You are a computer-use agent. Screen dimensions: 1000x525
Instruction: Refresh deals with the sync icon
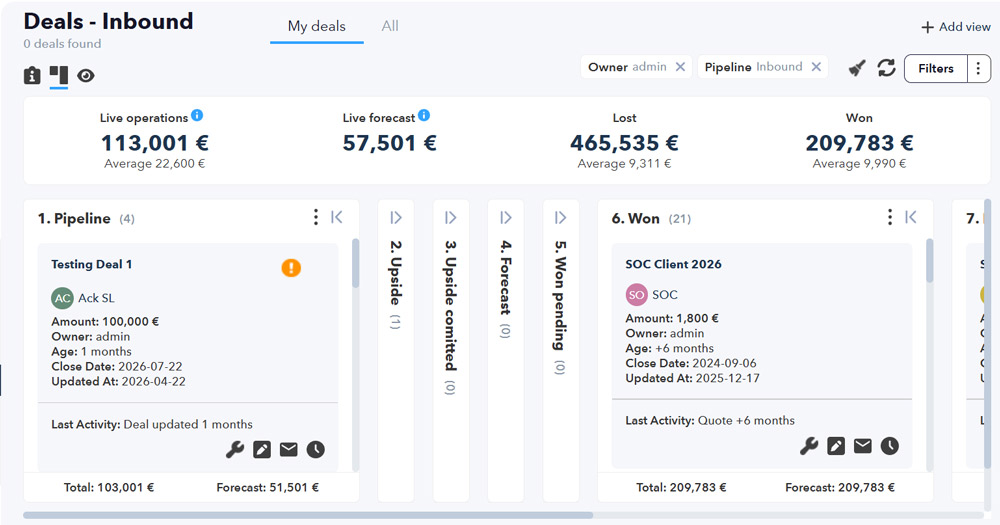click(886, 68)
